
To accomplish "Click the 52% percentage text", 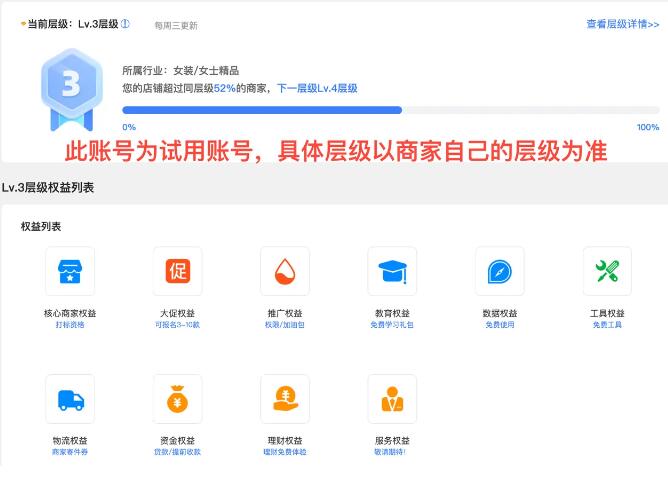I will pyautogui.click(x=225, y=88).
